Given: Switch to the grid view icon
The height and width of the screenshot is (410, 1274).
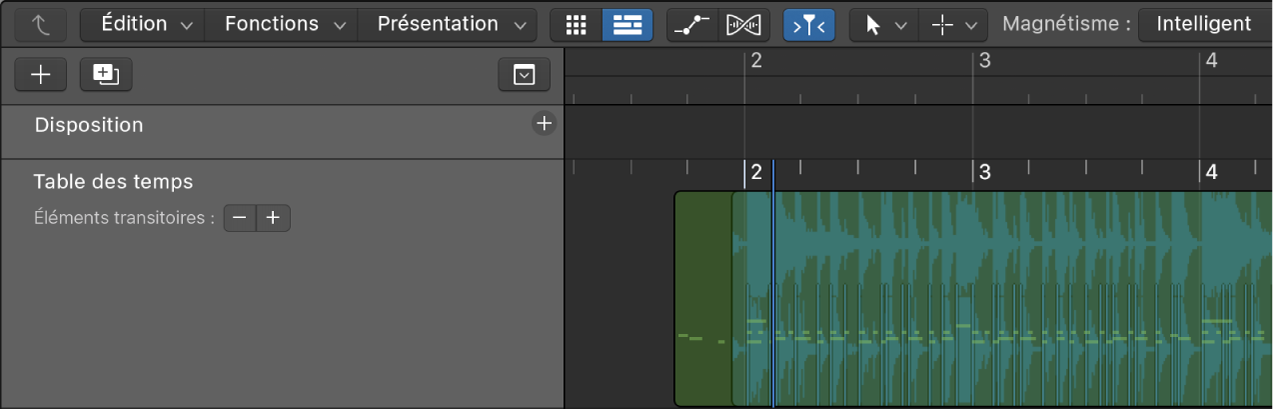Looking at the screenshot, I should [576, 25].
